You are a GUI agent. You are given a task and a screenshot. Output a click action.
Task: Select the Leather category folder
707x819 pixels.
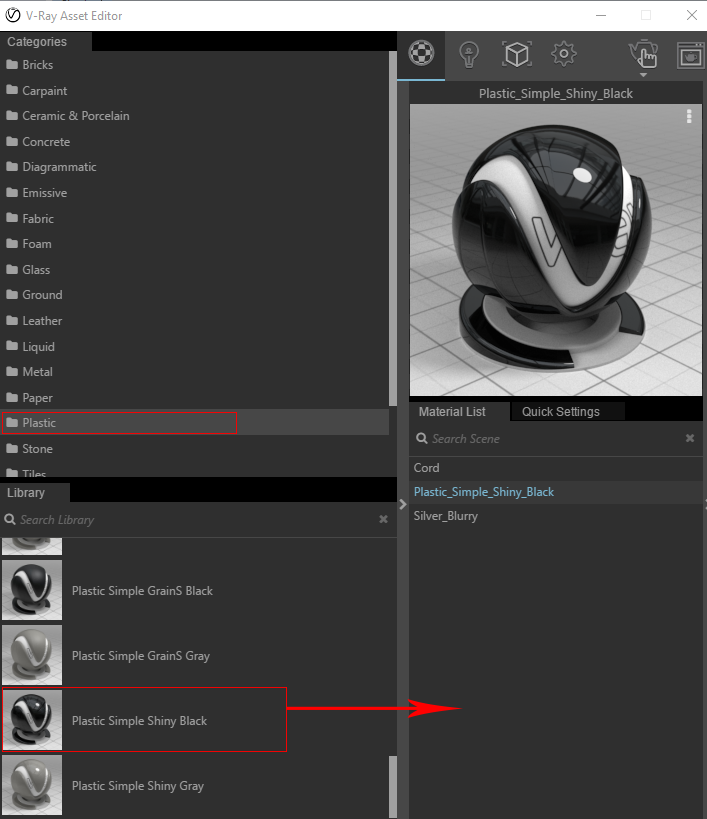195,321
